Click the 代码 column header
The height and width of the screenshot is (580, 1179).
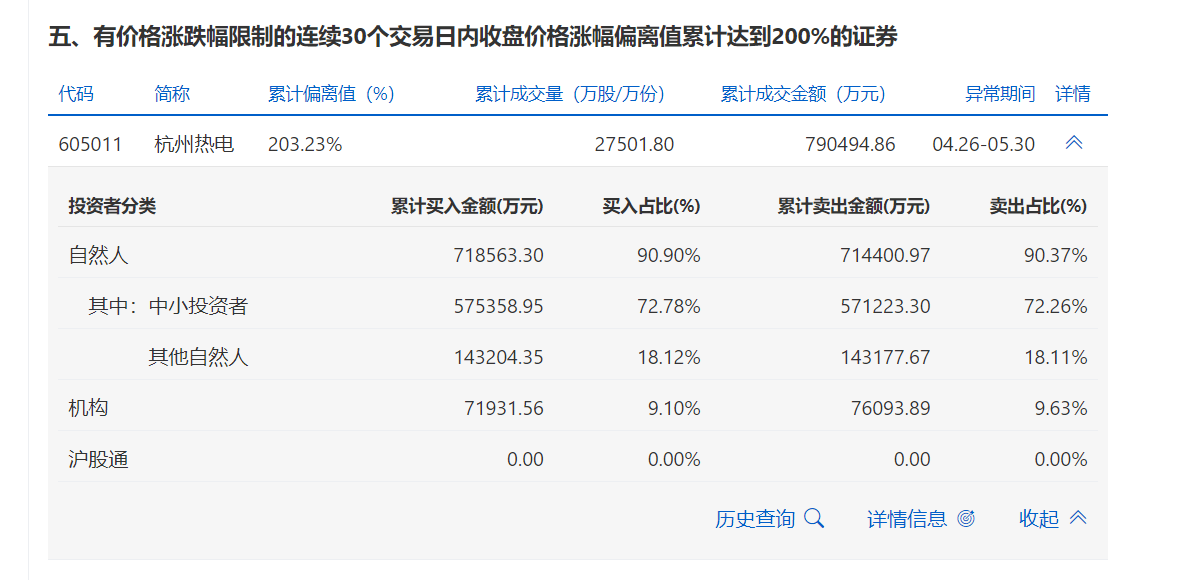[77, 94]
